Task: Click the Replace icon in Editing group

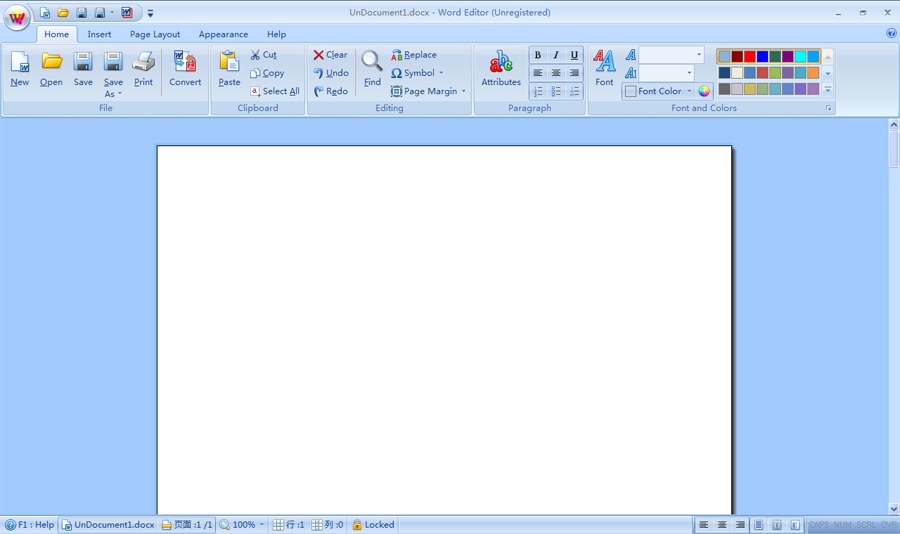Action: coord(397,55)
